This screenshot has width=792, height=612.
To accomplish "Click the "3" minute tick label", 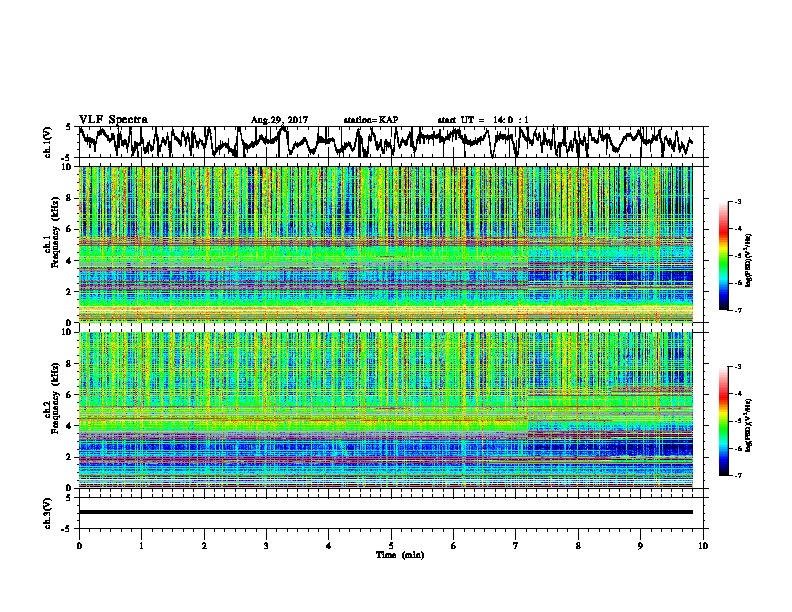I will [x=266, y=546].
